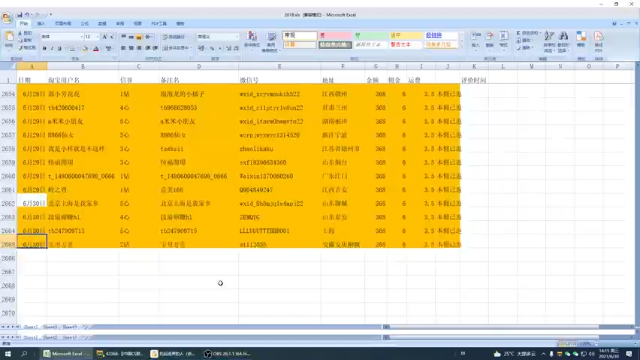This screenshot has width=640, height=360.
Task: Apply the red font color A
Action: [x=96, y=49]
